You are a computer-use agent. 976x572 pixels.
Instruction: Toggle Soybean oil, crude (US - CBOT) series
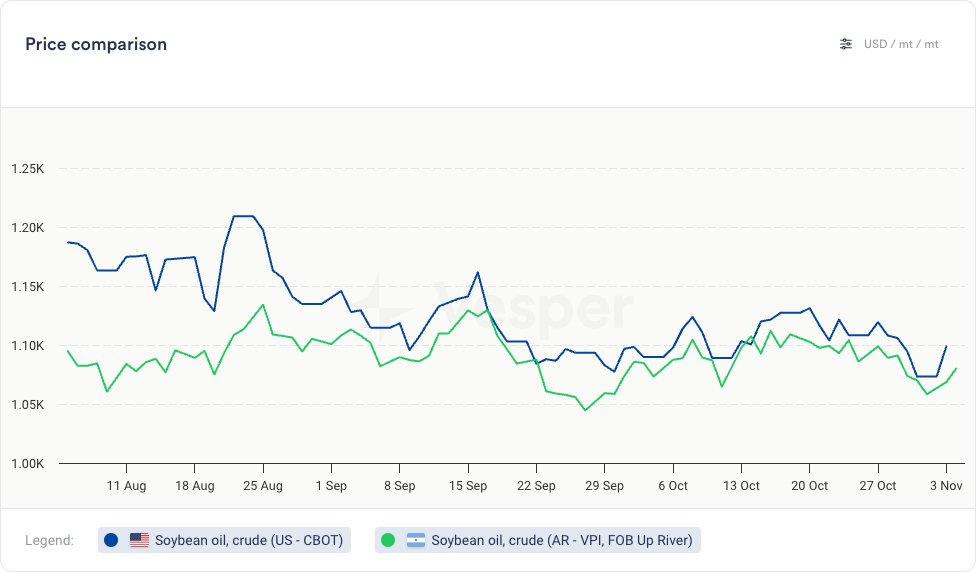[x=248, y=540]
